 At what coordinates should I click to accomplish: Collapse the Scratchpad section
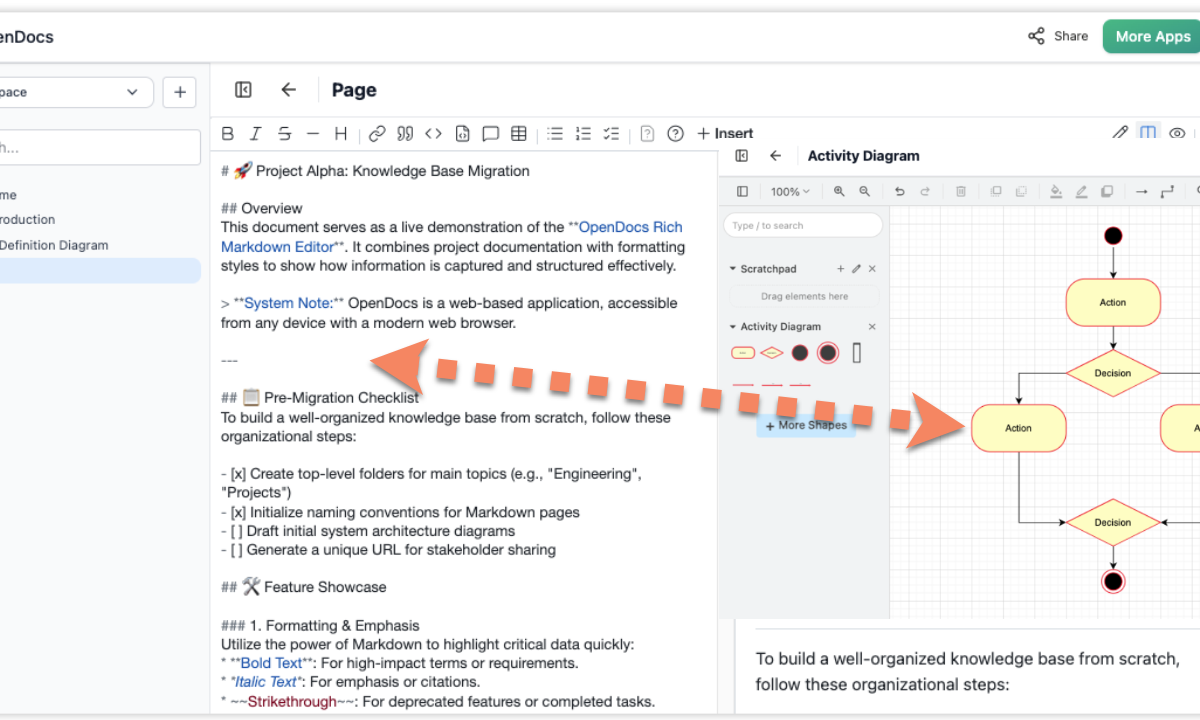(733, 268)
